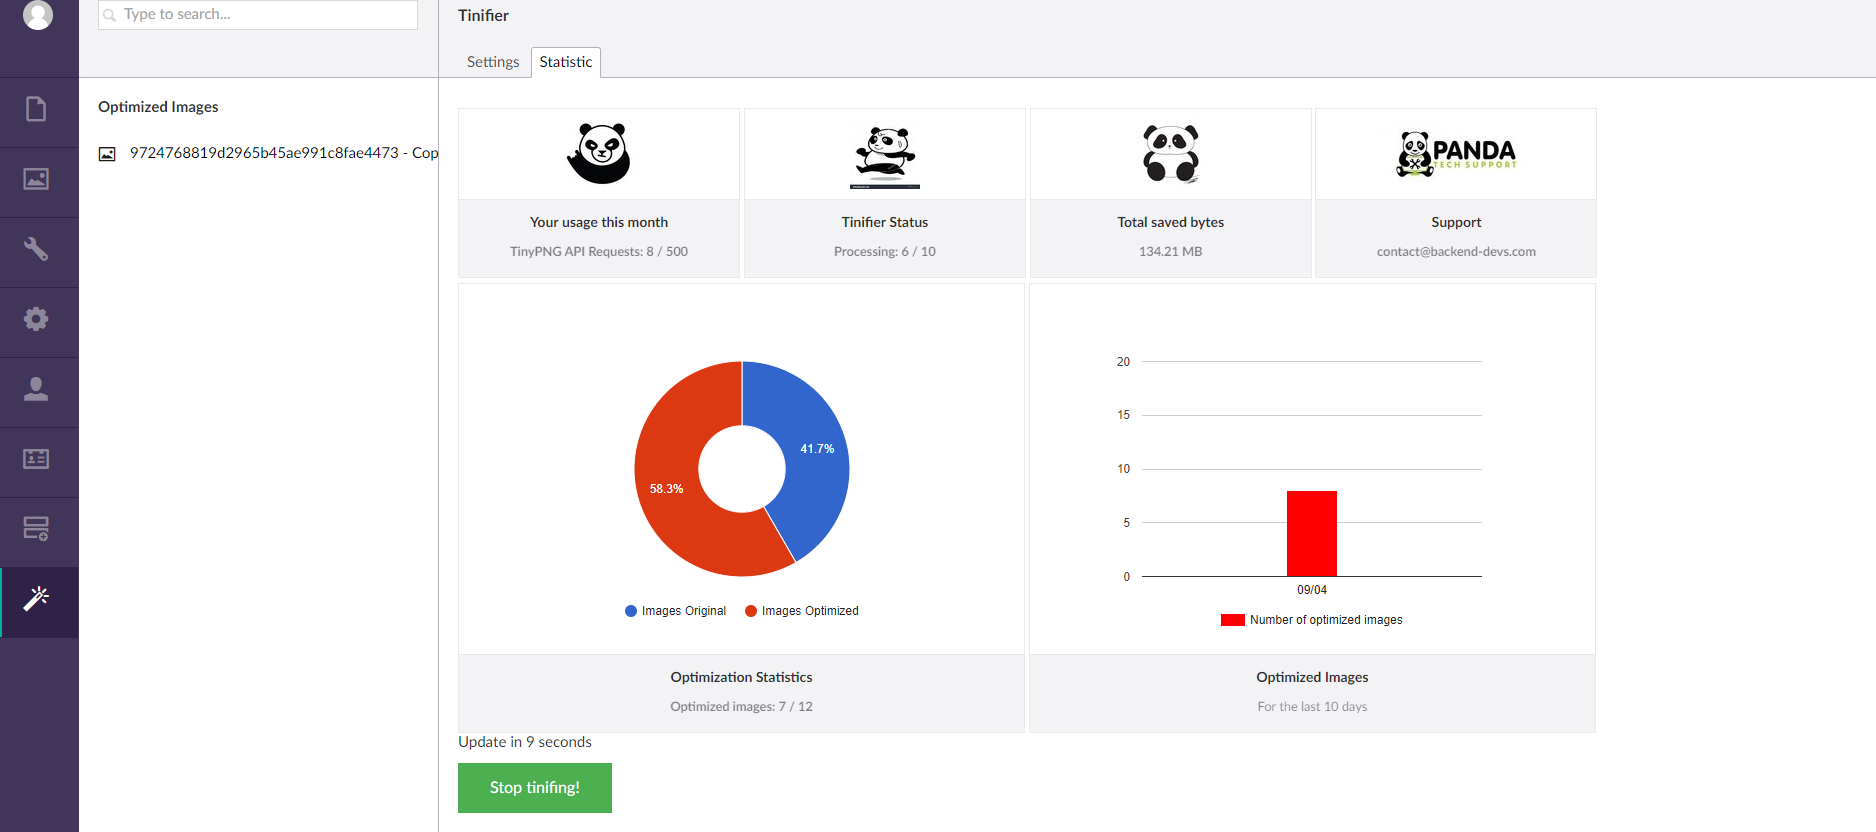Open the Users section person icon

(x=37, y=389)
